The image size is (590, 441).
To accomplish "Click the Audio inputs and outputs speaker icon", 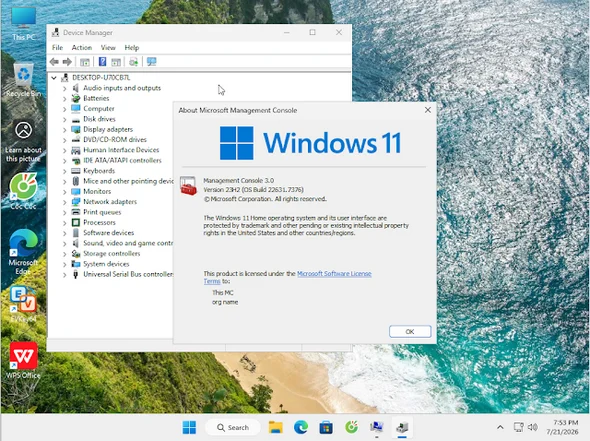I will click(76, 88).
